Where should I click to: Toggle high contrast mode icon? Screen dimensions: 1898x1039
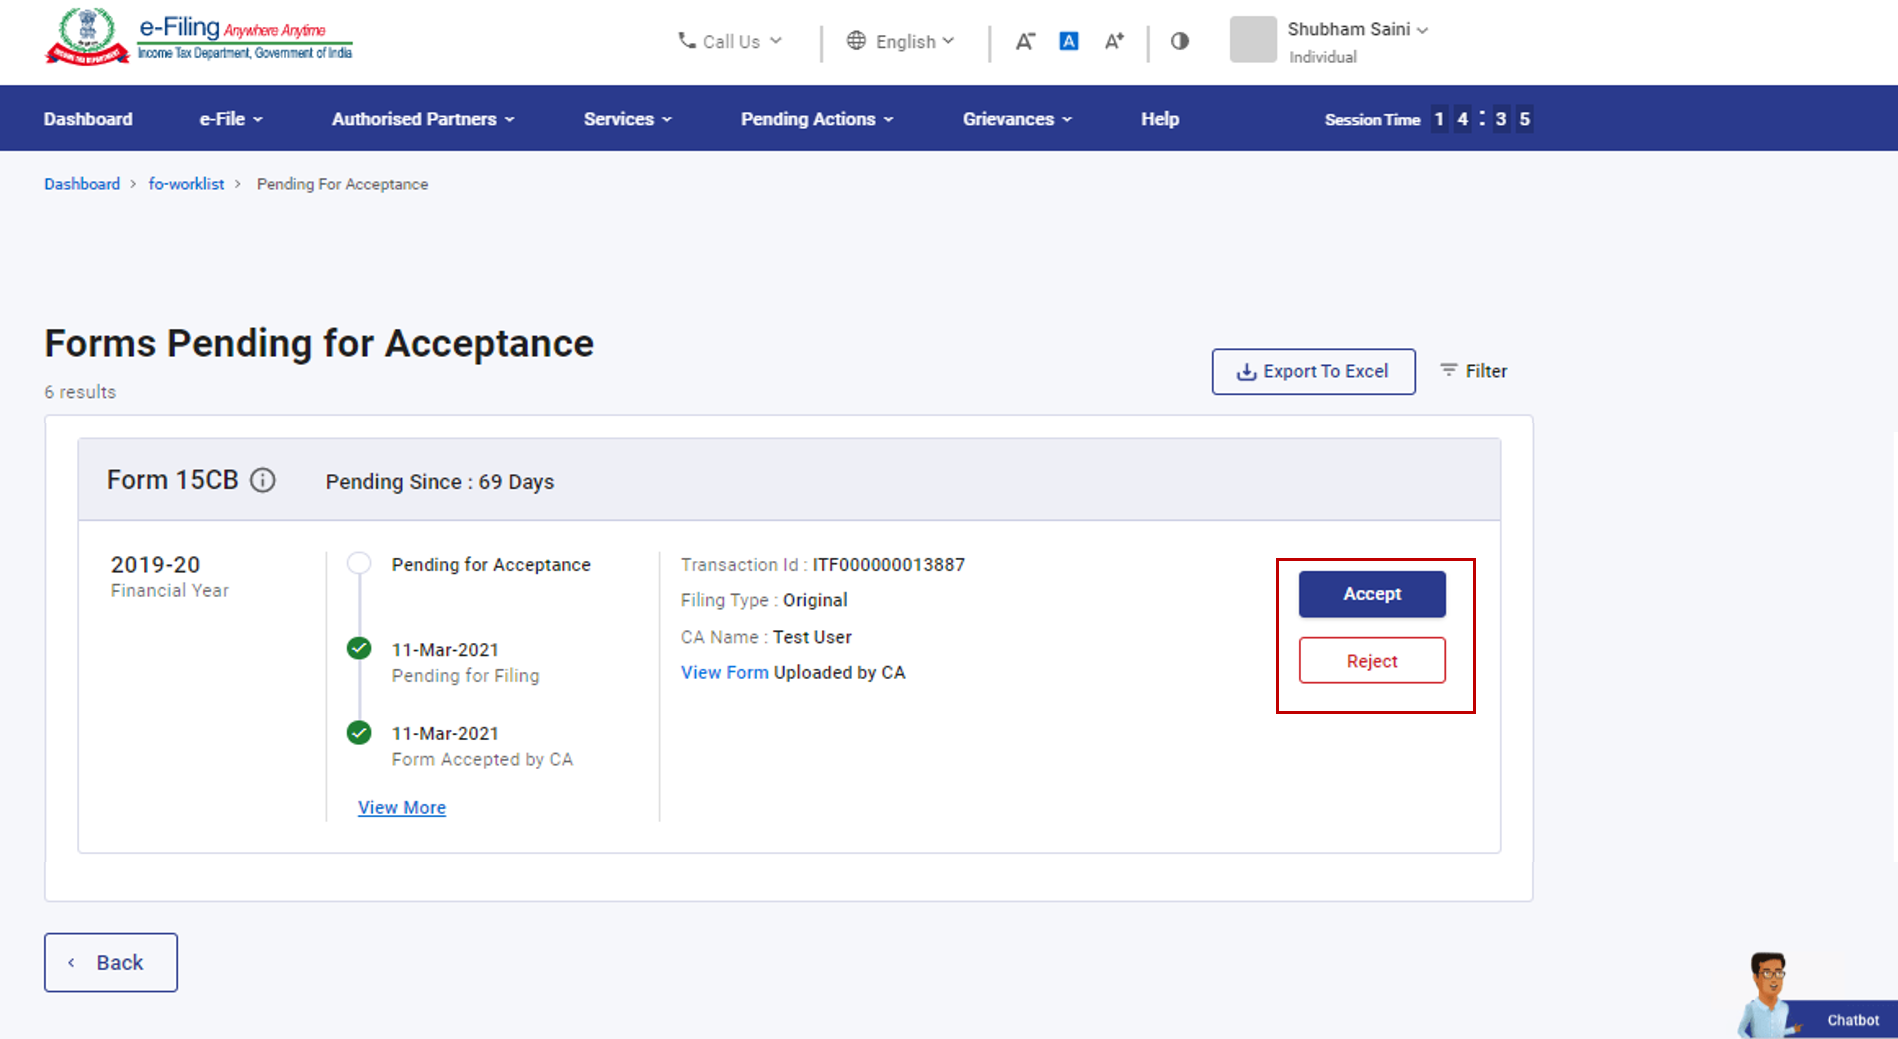click(1180, 41)
